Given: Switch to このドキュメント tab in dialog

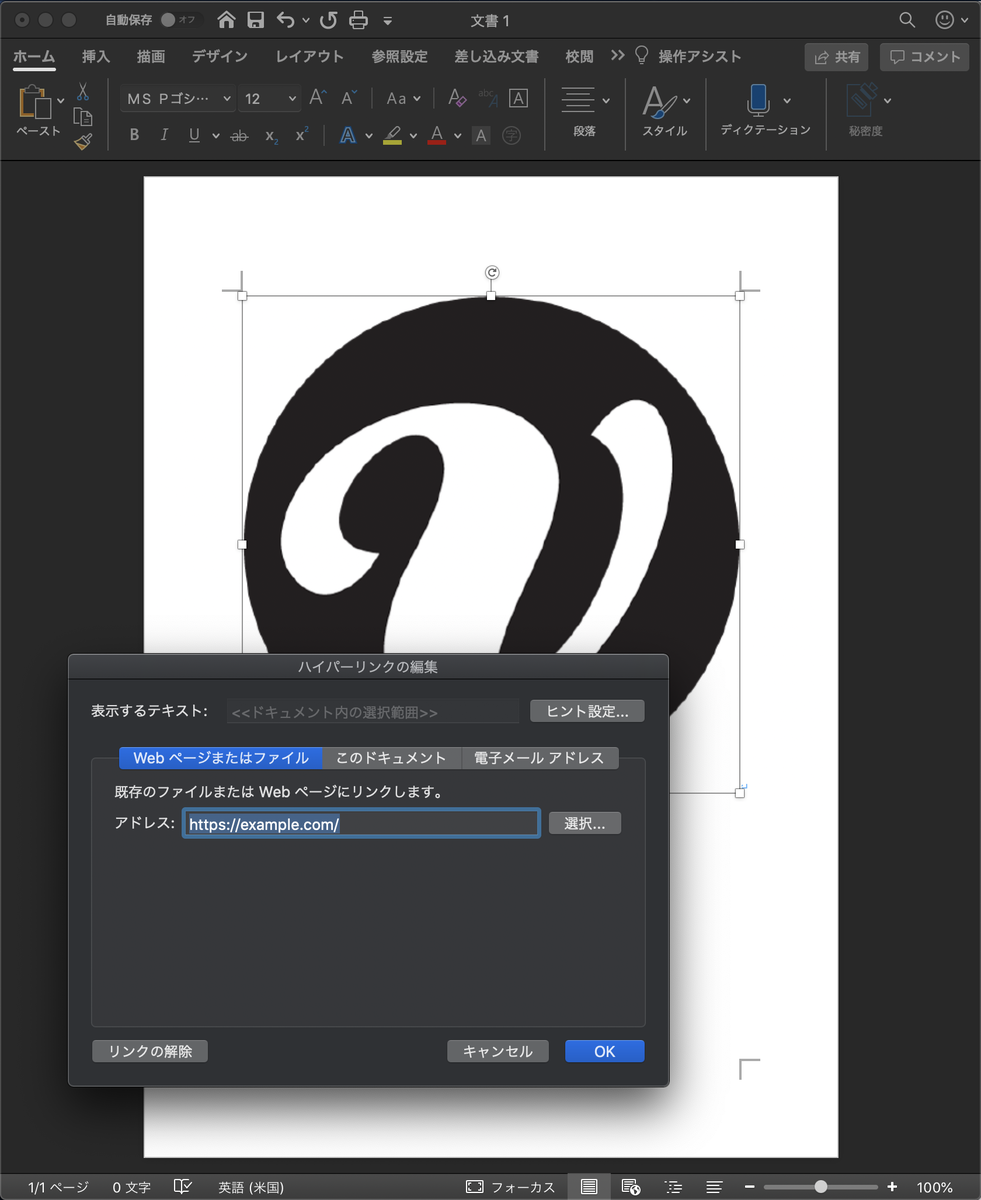Looking at the screenshot, I should pyautogui.click(x=391, y=758).
